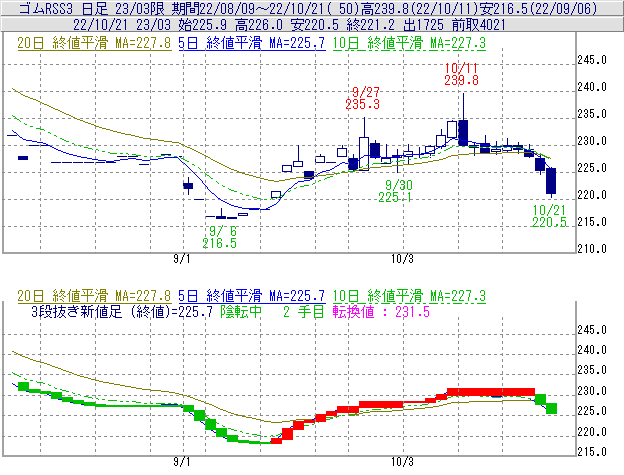
Task: Click the 10日 終値平滑 MA=227.3 legend in upper chart
Action: [x=409, y=43]
